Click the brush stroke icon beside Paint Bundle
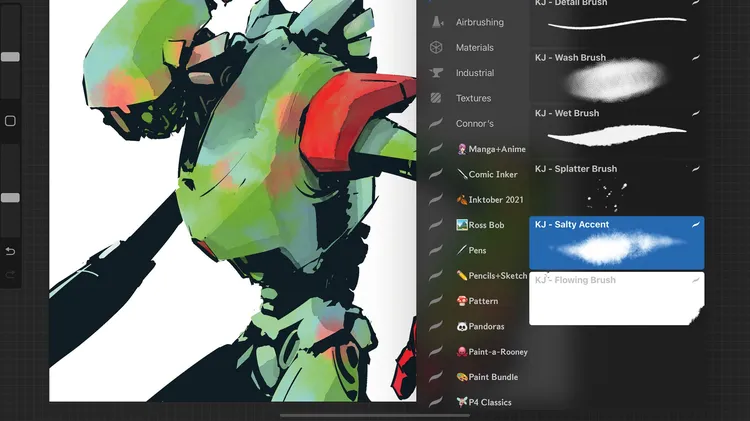Image resolution: width=750 pixels, height=421 pixels. (435, 377)
